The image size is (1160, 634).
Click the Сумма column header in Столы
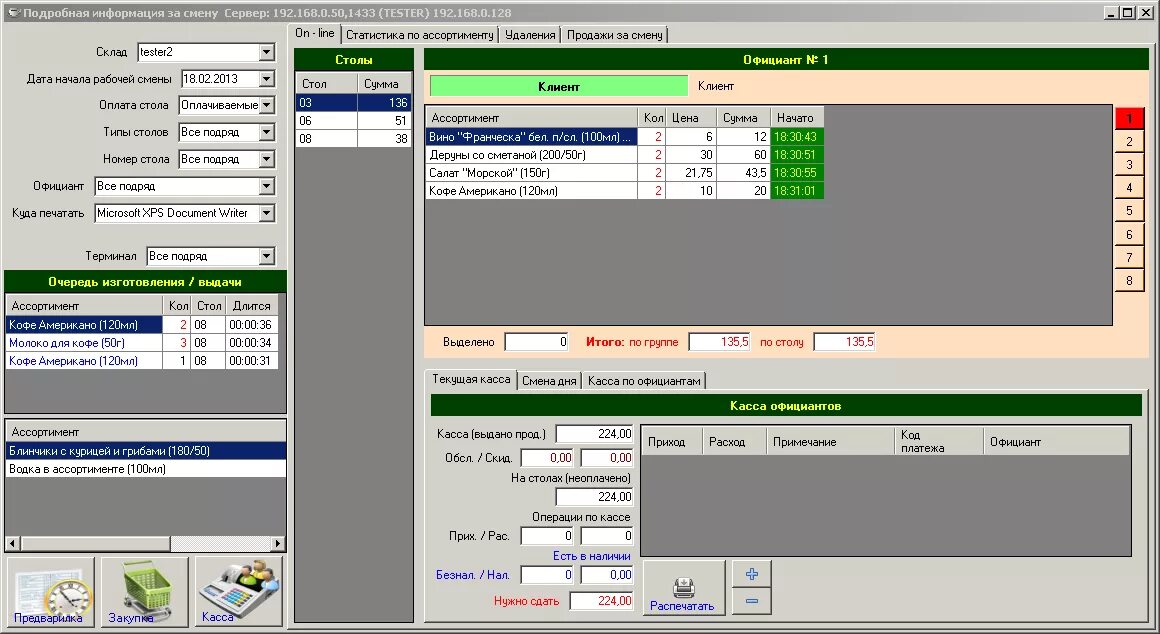(x=384, y=84)
